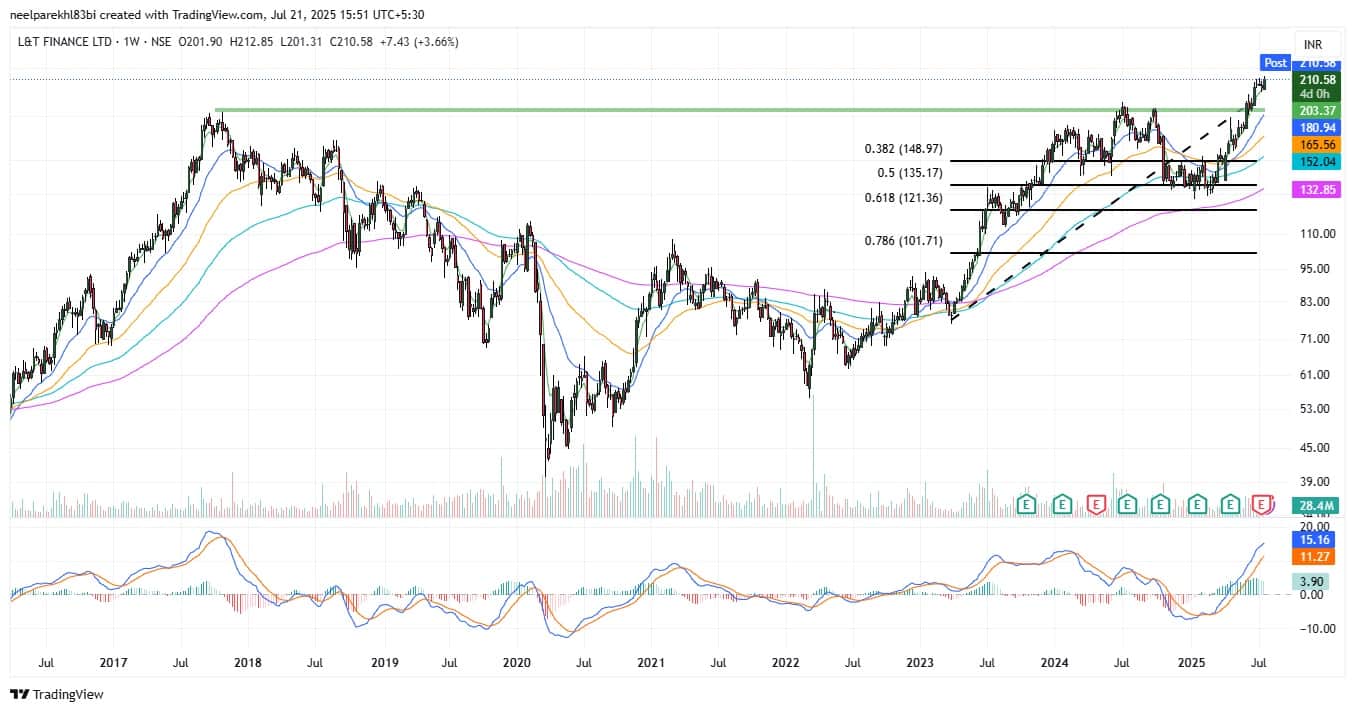Click the green earnings marker left of the last red one
This screenshot has height=712, width=1355.
click(1230, 504)
